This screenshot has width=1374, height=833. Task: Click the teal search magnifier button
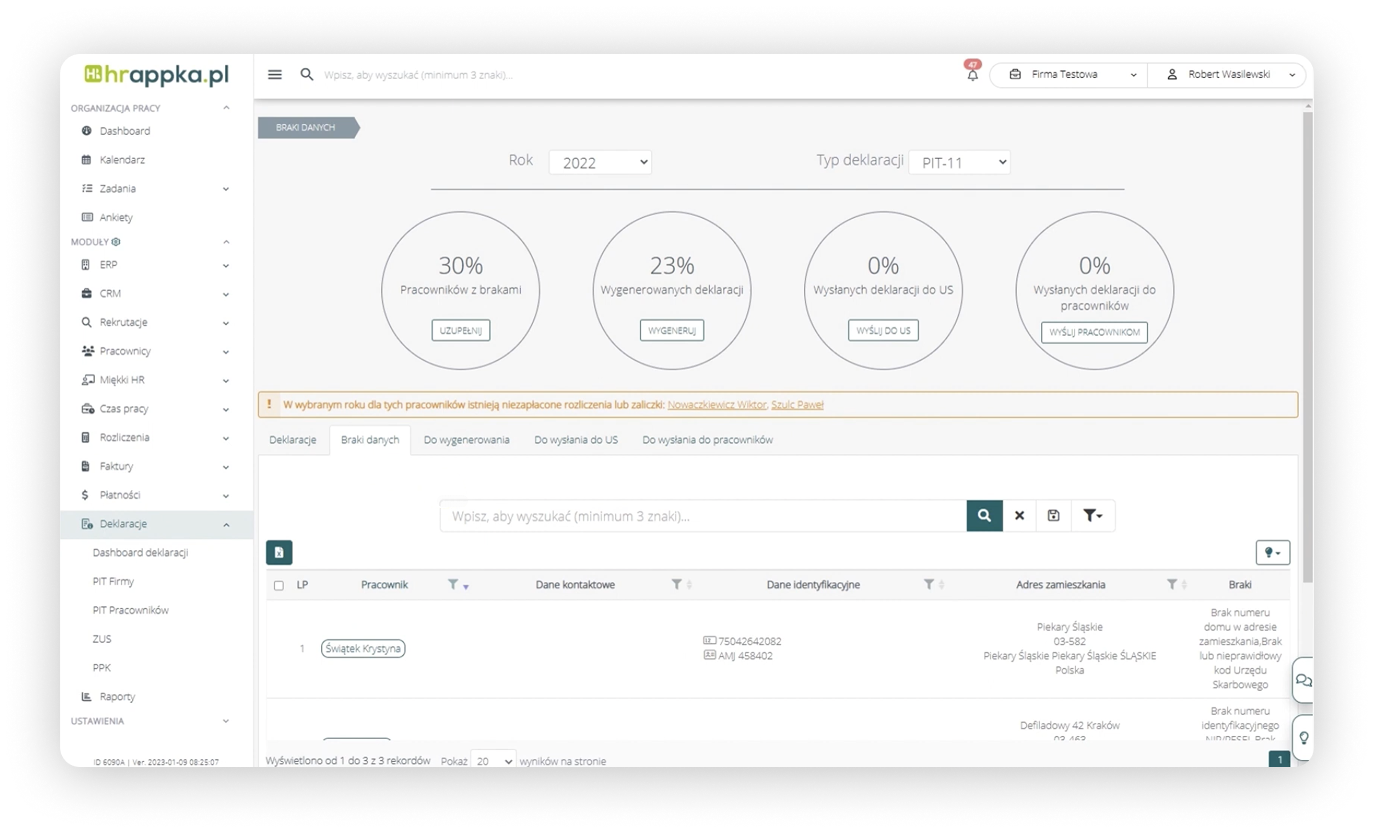point(984,516)
